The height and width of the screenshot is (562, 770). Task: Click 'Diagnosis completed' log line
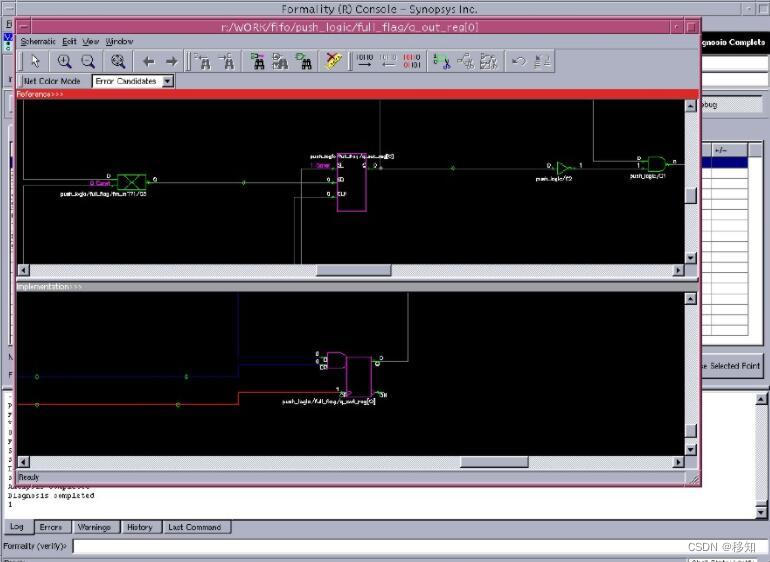coord(51,496)
